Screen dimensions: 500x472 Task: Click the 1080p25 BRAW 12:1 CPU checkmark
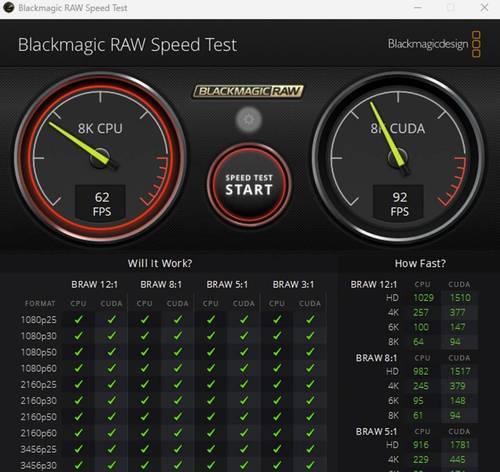pyautogui.click(x=79, y=320)
